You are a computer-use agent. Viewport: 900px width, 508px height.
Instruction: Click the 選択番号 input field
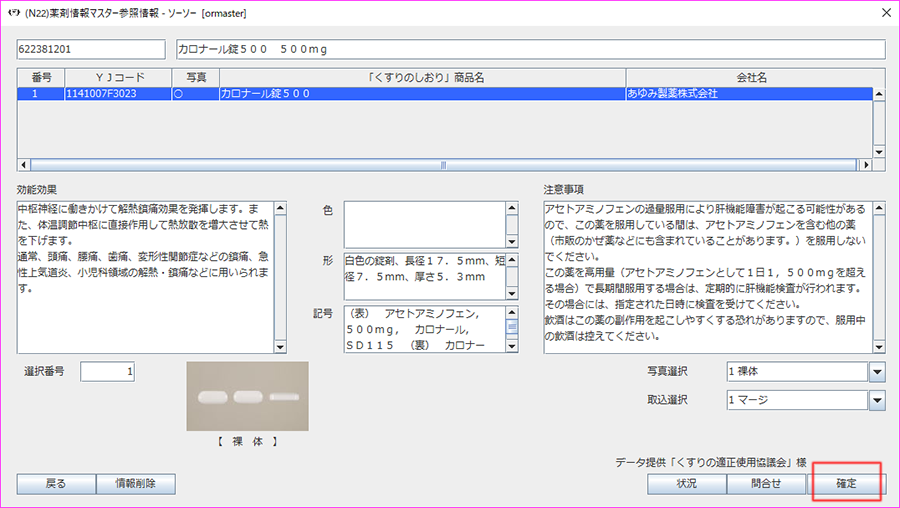click(107, 372)
